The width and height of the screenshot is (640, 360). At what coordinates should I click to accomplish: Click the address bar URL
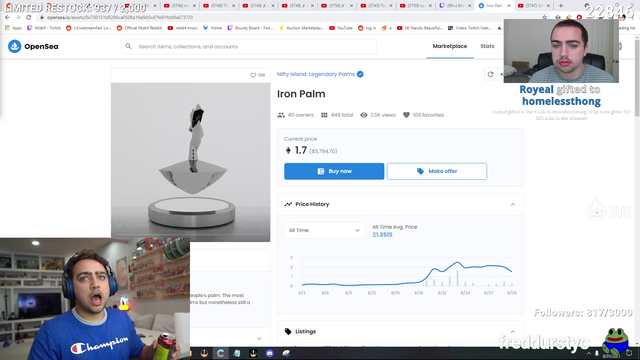click(x=120, y=18)
